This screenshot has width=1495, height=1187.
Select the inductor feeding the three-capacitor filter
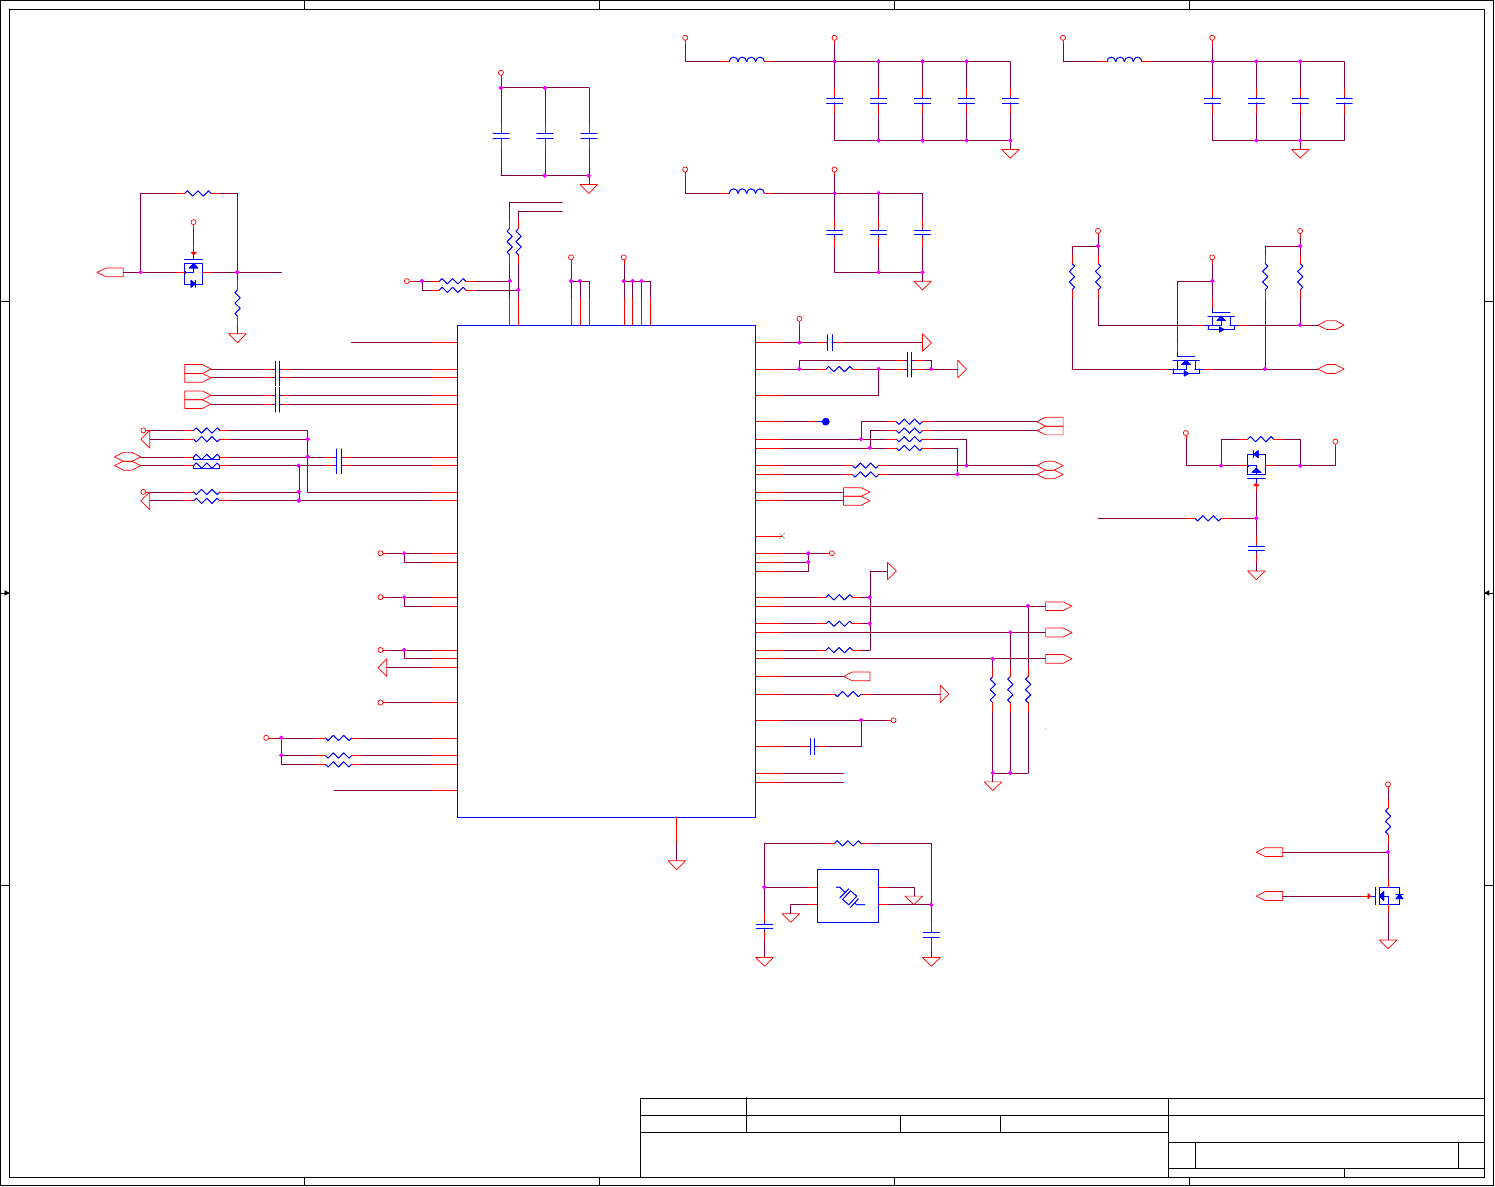pos(747,192)
